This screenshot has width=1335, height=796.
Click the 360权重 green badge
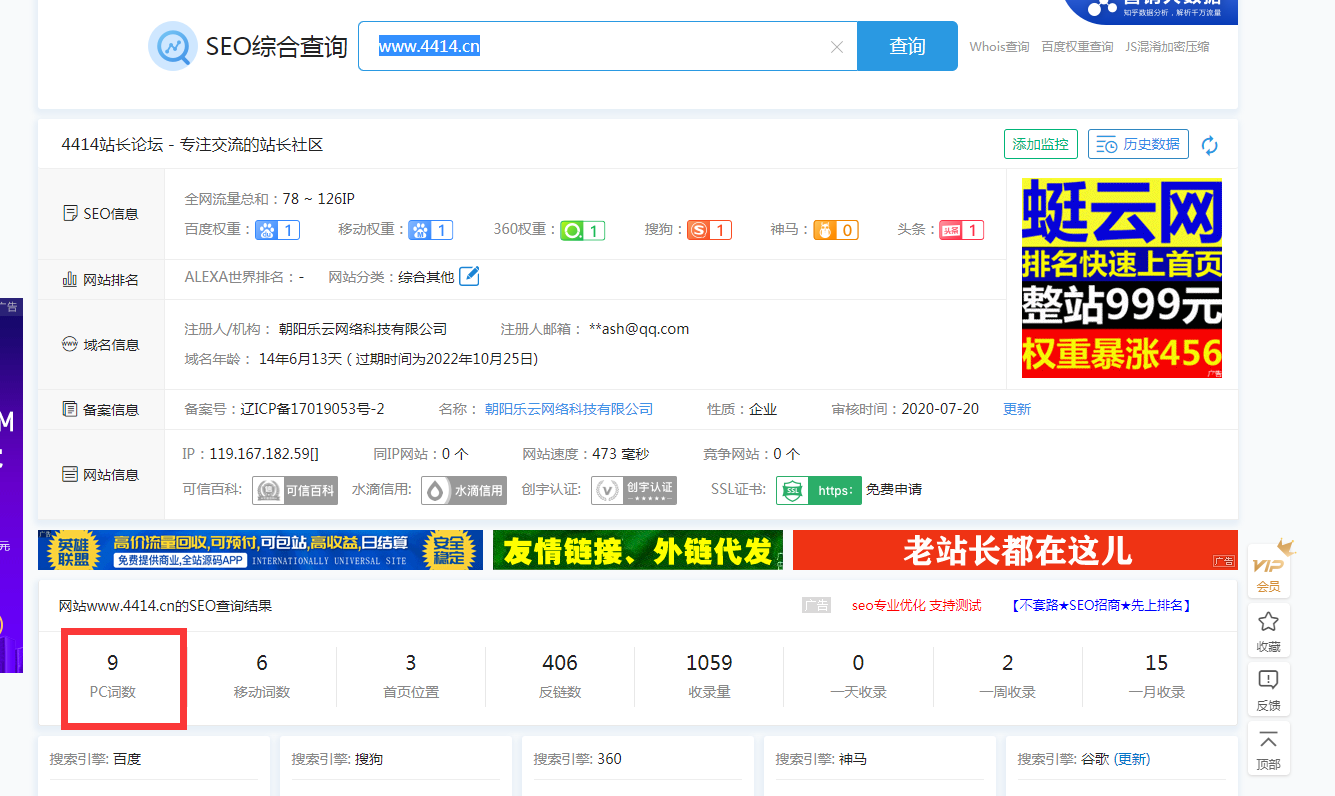coord(582,230)
